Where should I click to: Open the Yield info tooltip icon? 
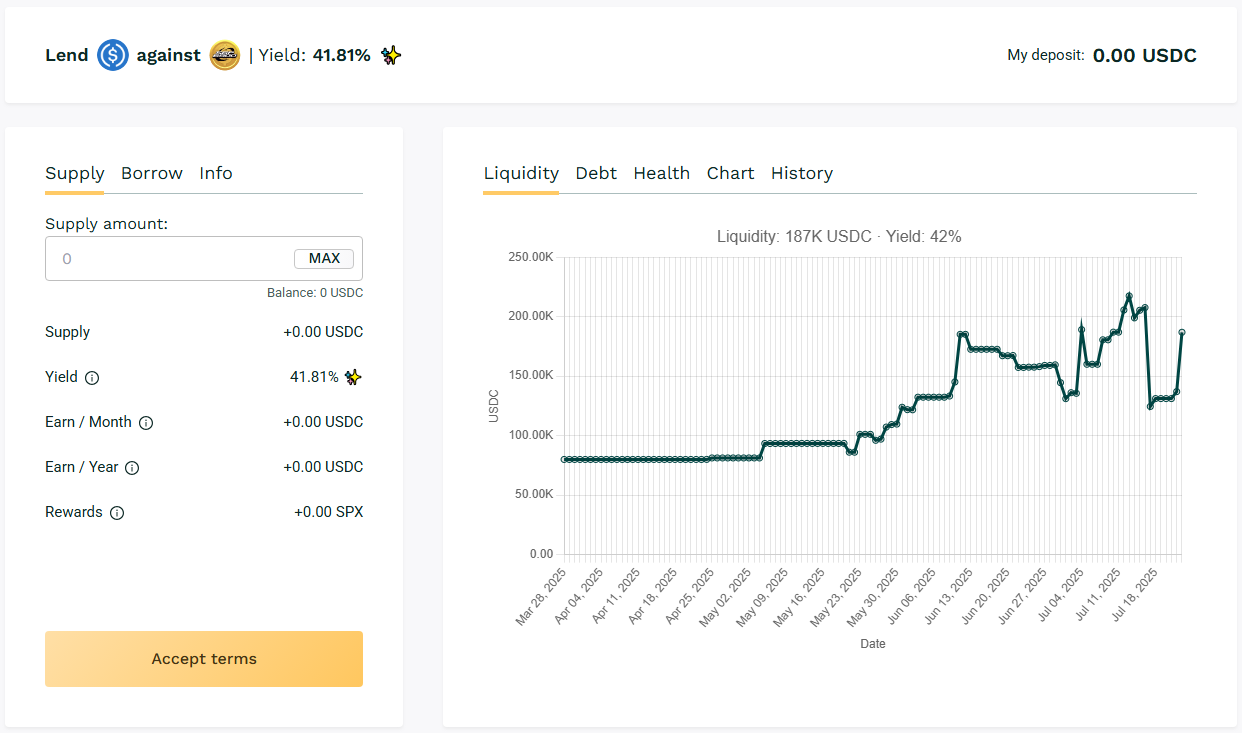coord(92,378)
